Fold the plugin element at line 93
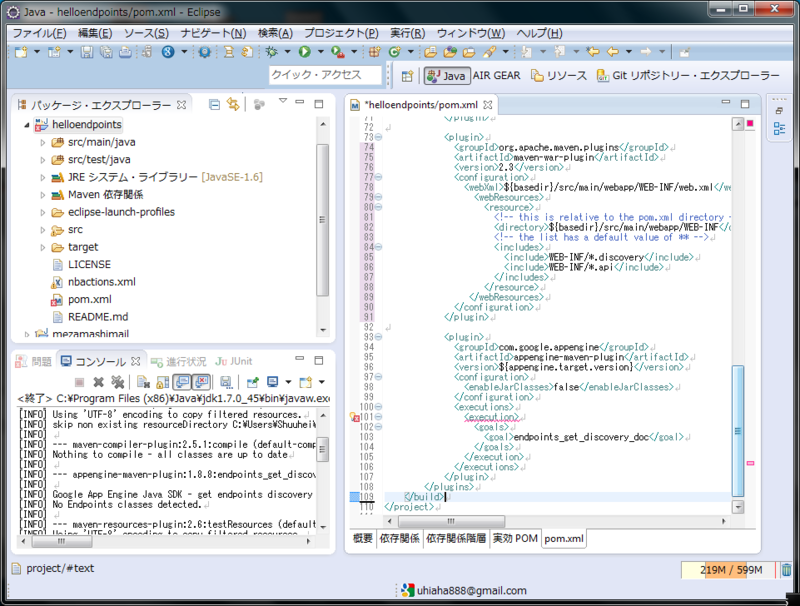Image resolution: width=800 pixels, height=606 pixels. (x=379, y=337)
